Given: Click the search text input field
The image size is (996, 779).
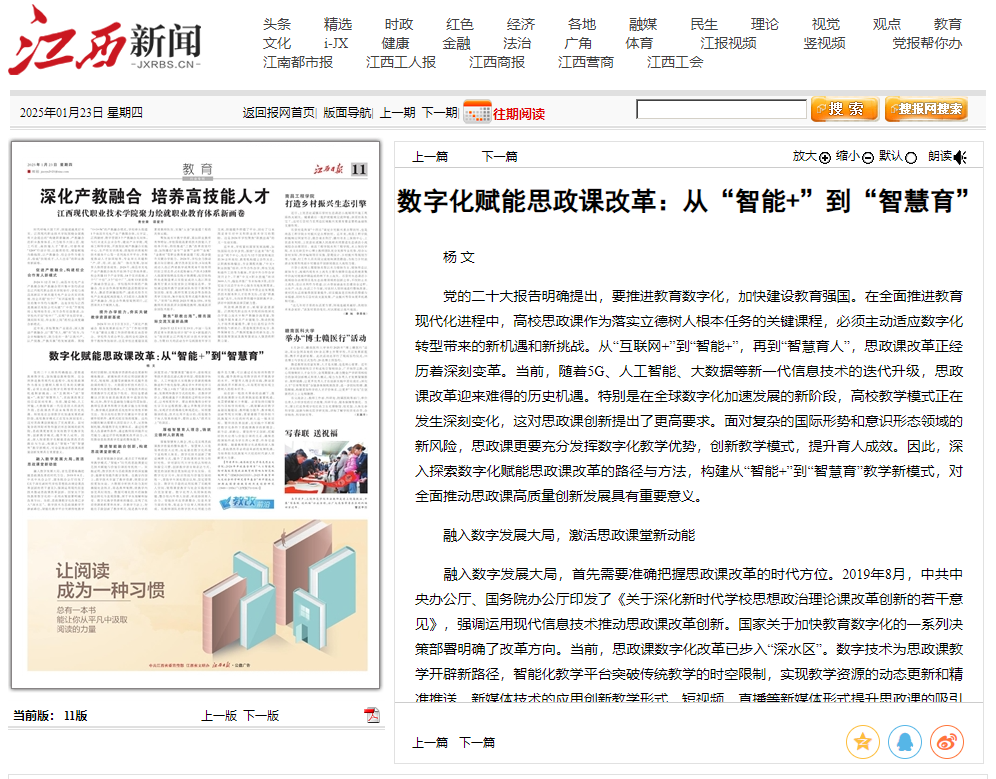Looking at the screenshot, I should 720,110.
